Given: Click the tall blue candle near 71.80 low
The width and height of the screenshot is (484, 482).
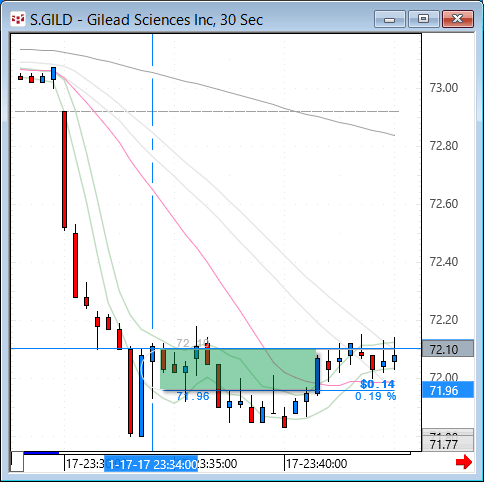Looking at the screenshot, I should point(142,396).
